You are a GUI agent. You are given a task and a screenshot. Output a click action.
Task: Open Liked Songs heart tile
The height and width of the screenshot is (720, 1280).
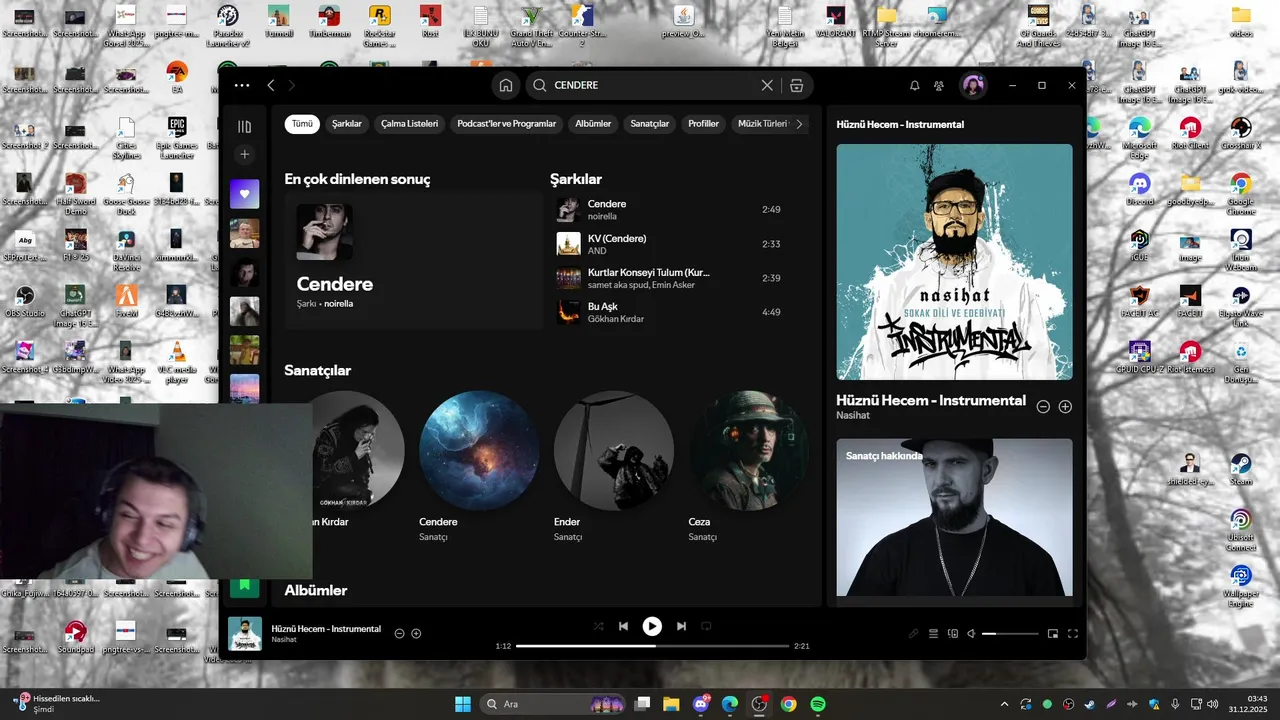point(244,194)
